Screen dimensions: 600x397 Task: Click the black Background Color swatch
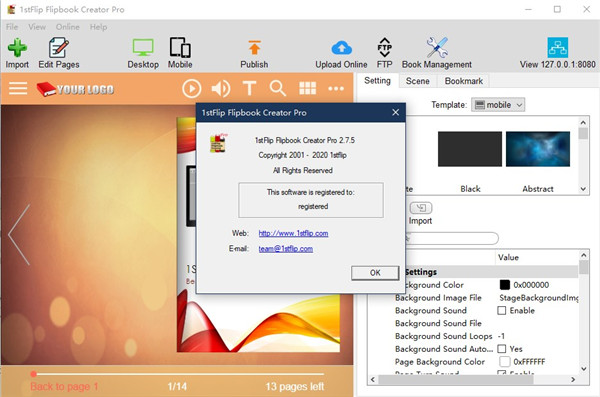(x=505, y=285)
